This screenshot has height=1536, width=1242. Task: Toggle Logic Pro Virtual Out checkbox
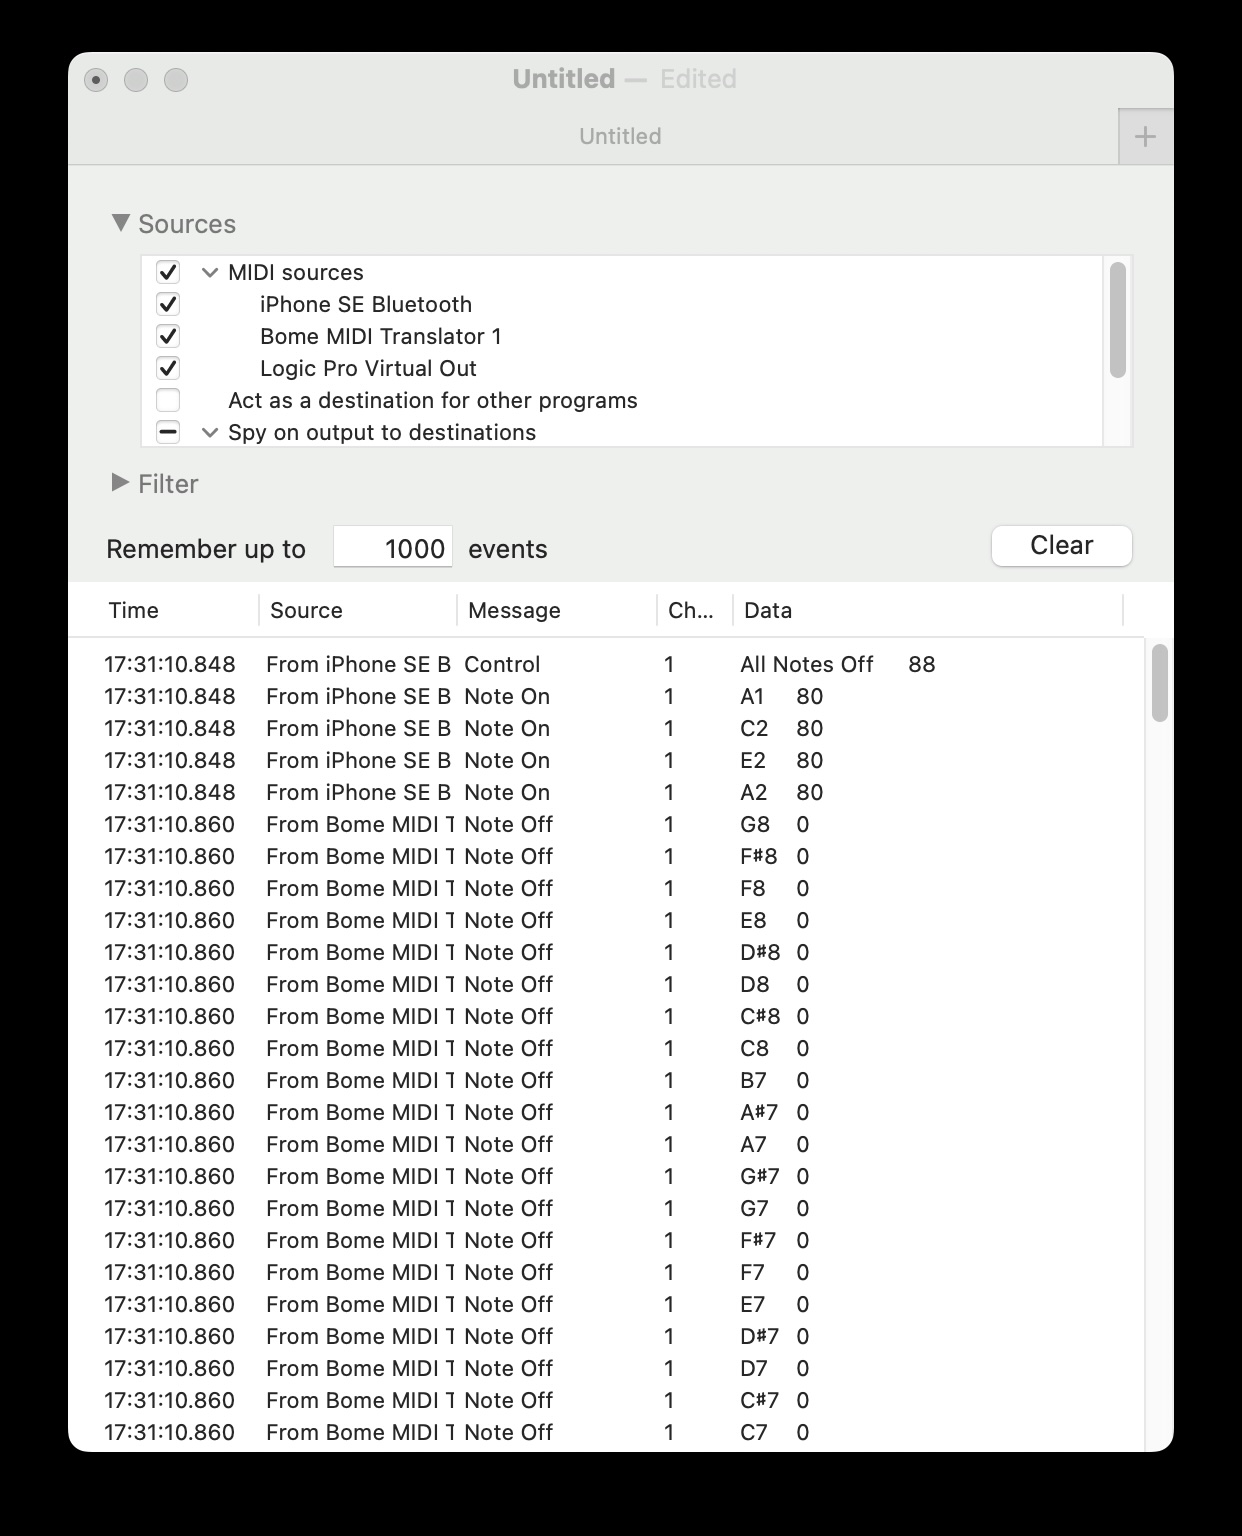pyautogui.click(x=168, y=368)
